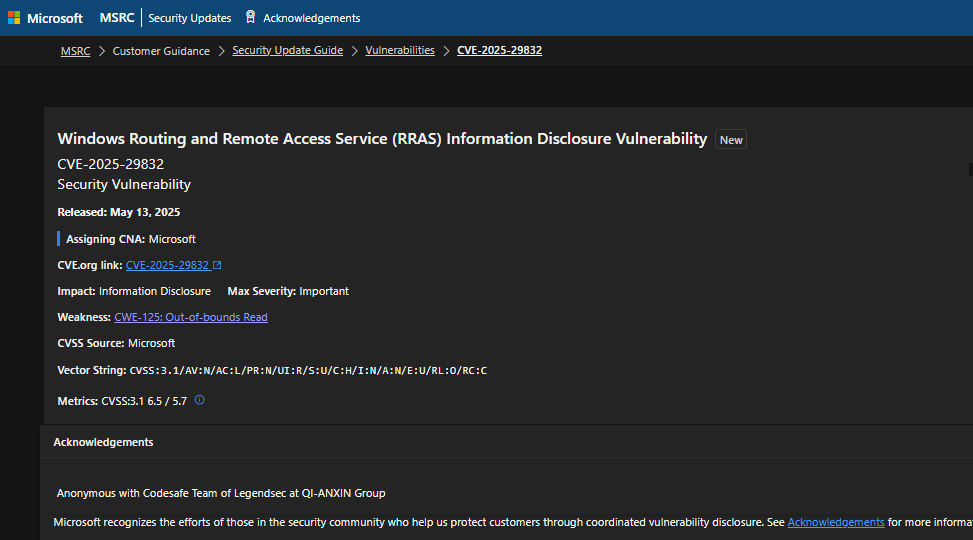Open the CVE.org CVE-2025-29832 link
The height and width of the screenshot is (540, 973).
tap(167, 265)
